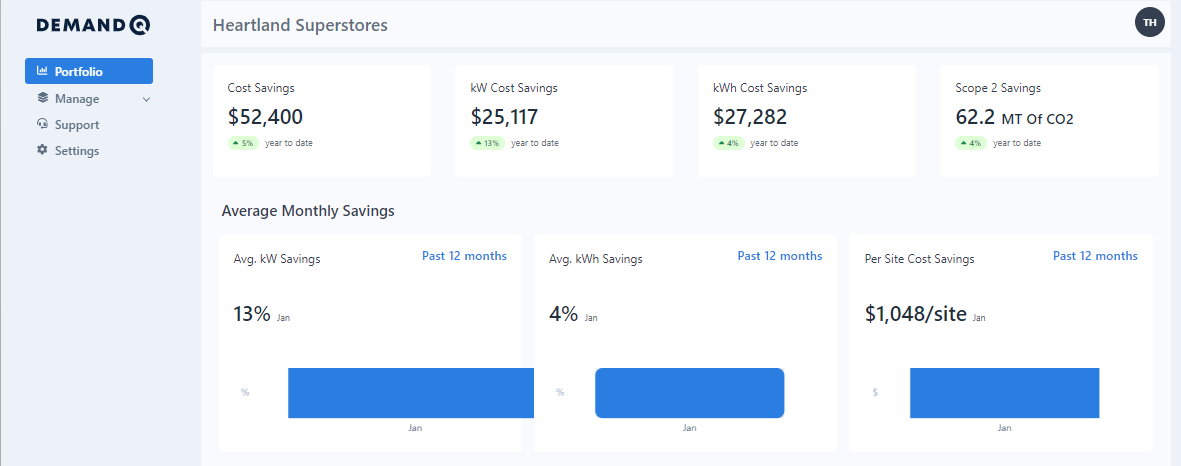This screenshot has height=466, width=1181.
Task: Expand the Manage menu chevron
Action: pos(146,99)
